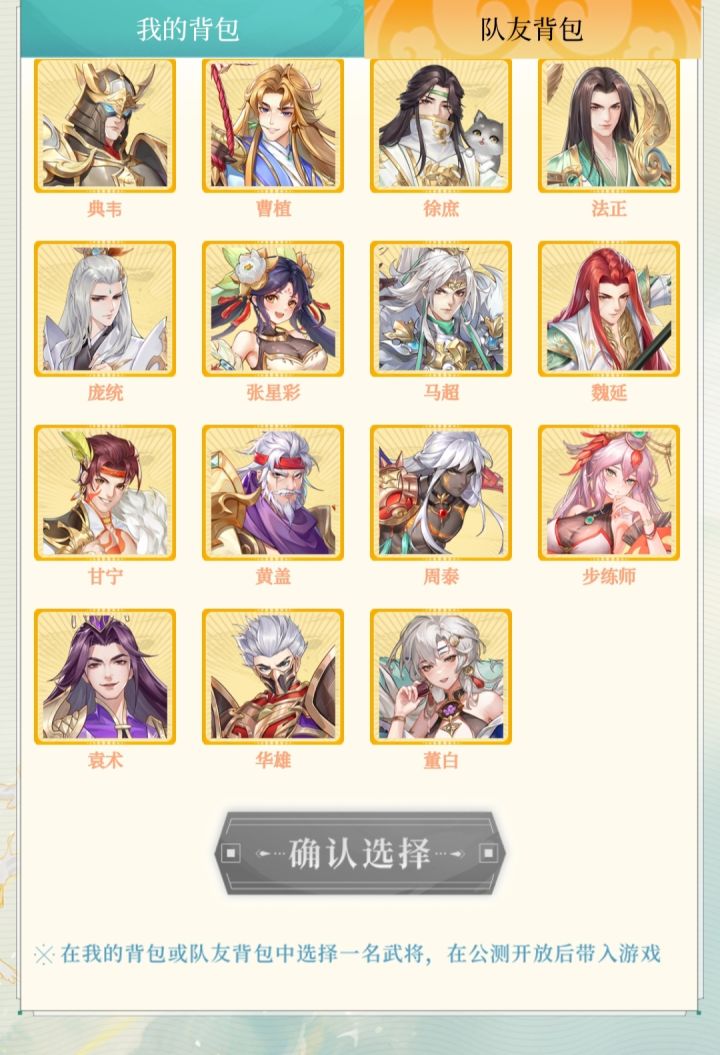Pick the 周泰 character portrait
The image size is (720, 1055).
click(x=441, y=493)
